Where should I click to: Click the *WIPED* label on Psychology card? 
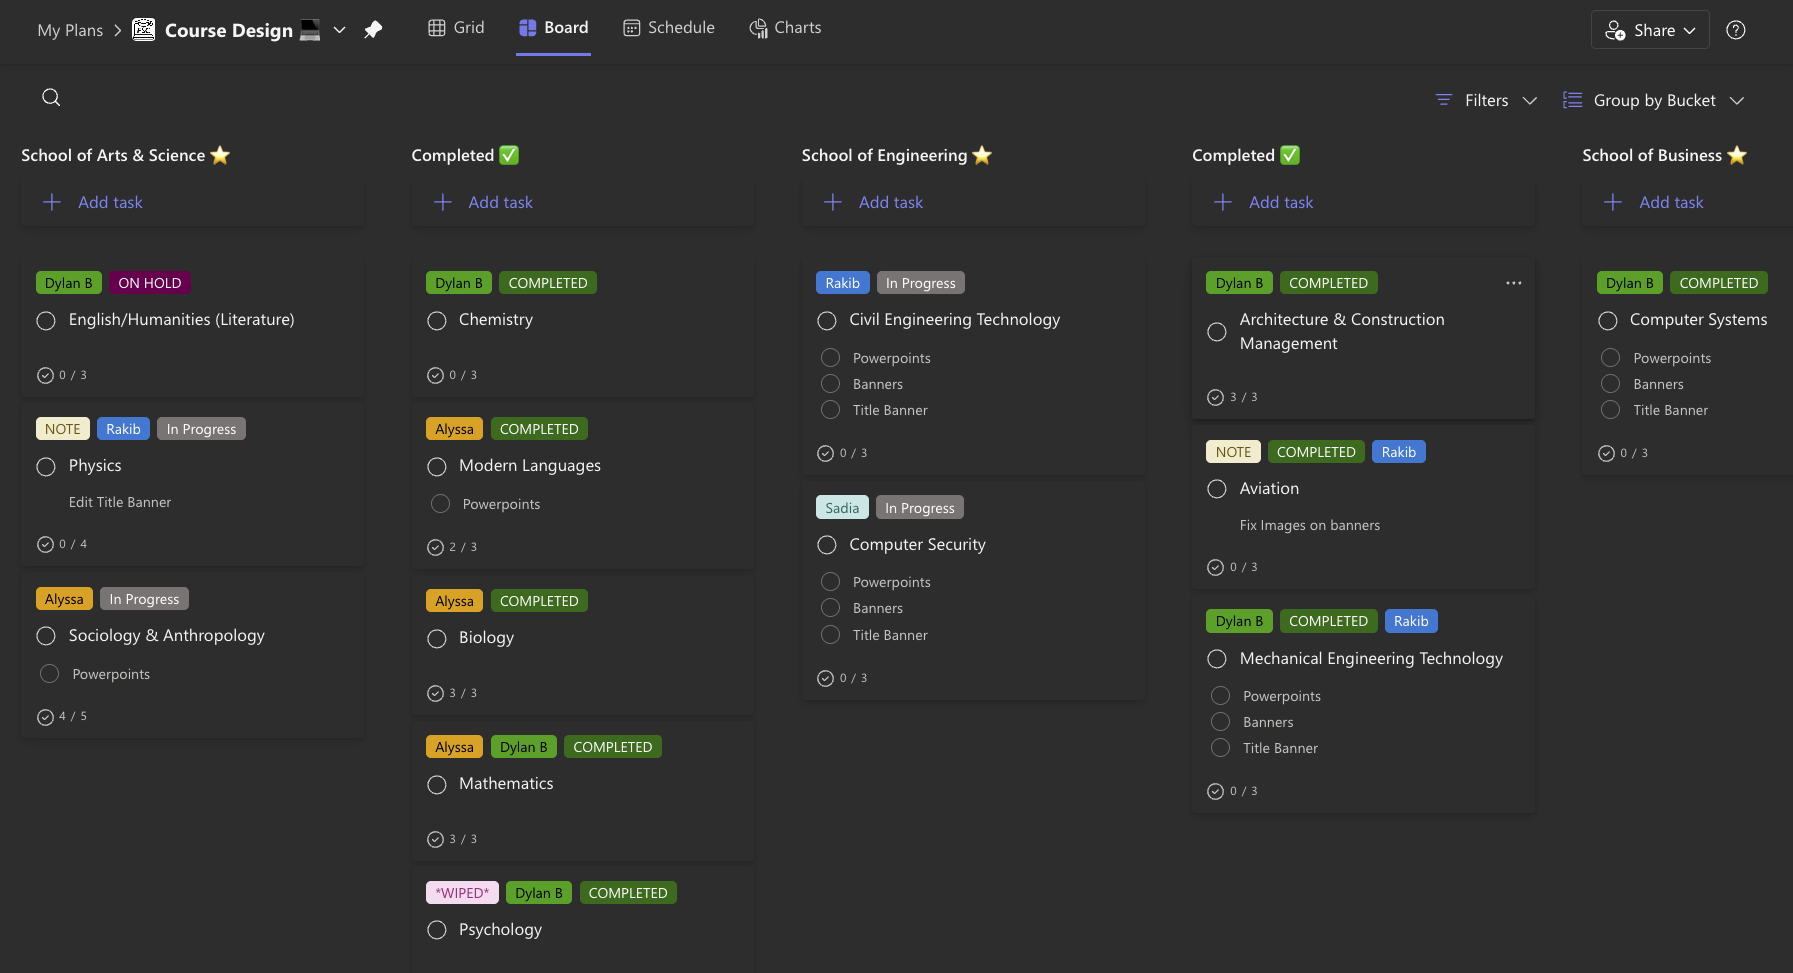pyautogui.click(x=462, y=893)
